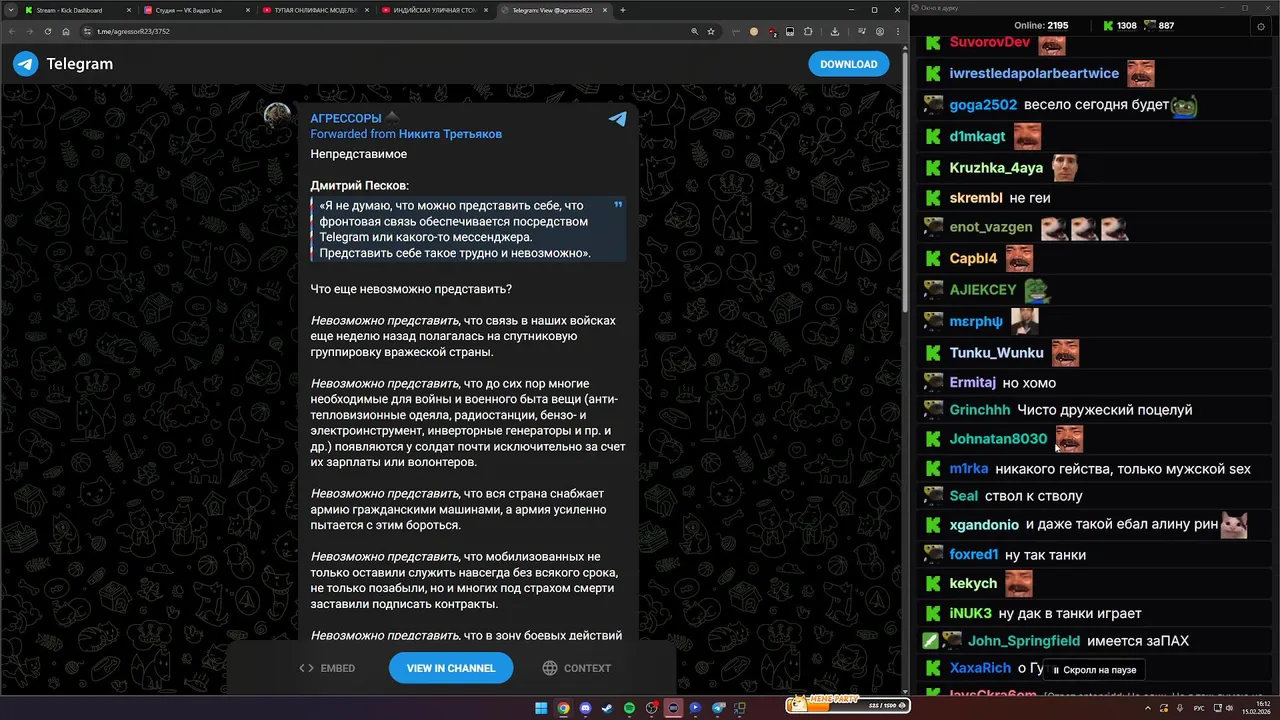Go forward in the browser
This screenshot has width=1280, height=720.
(30, 31)
